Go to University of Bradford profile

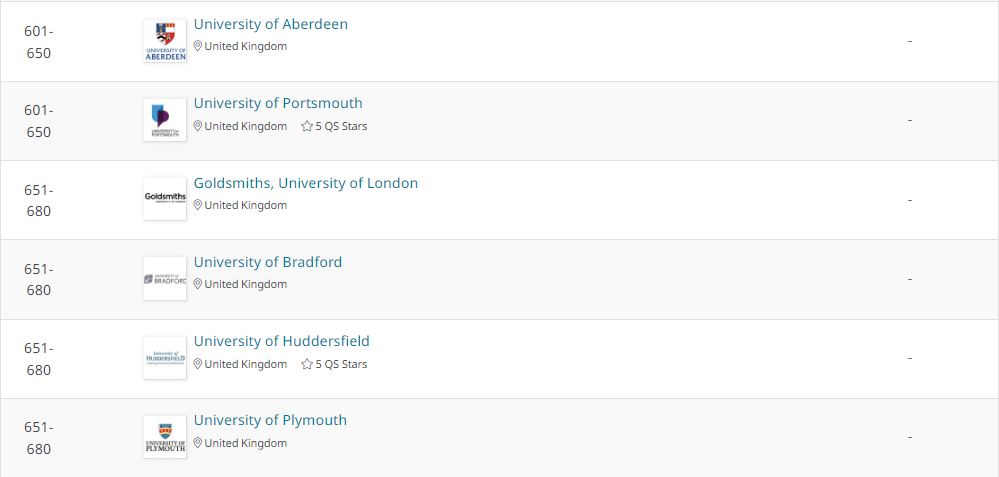point(268,262)
